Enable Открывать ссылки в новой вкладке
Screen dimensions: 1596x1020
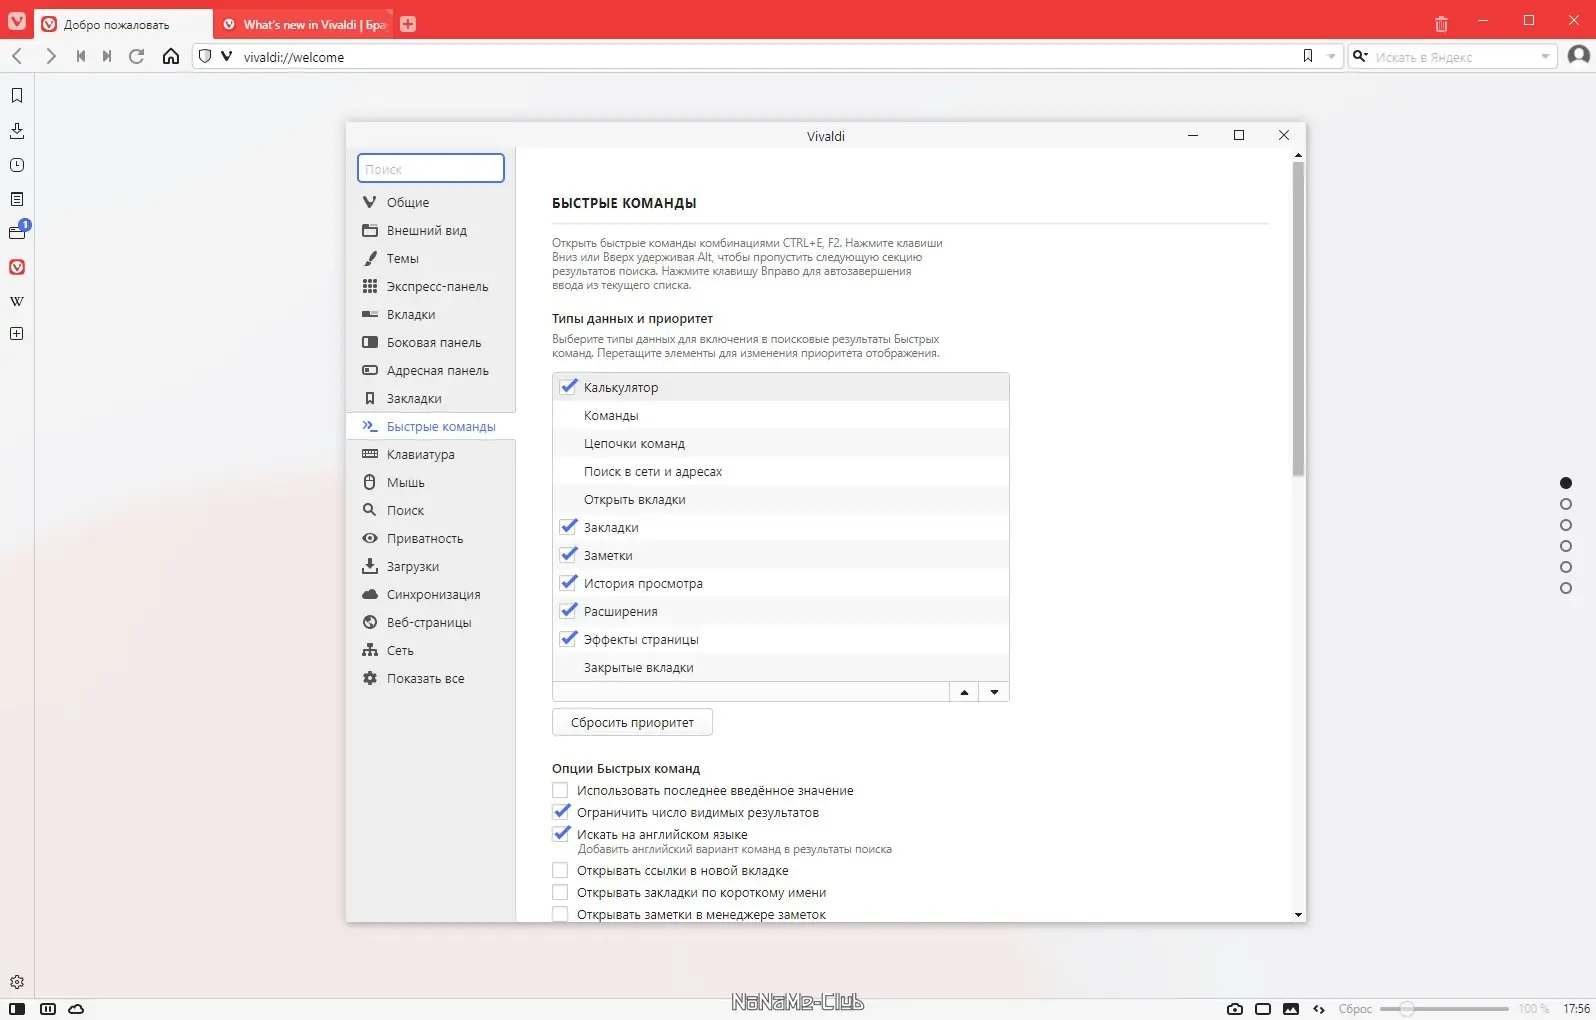560,870
